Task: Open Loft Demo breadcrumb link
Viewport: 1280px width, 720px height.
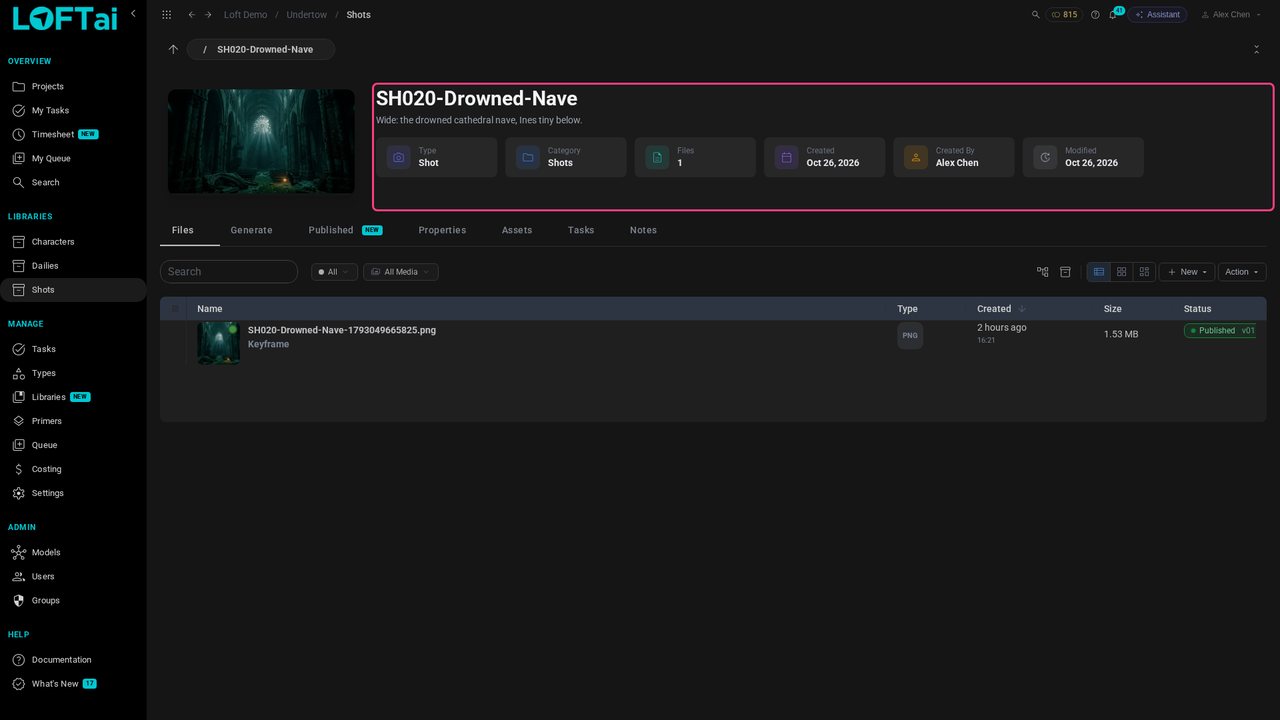Action: click(245, 15)
